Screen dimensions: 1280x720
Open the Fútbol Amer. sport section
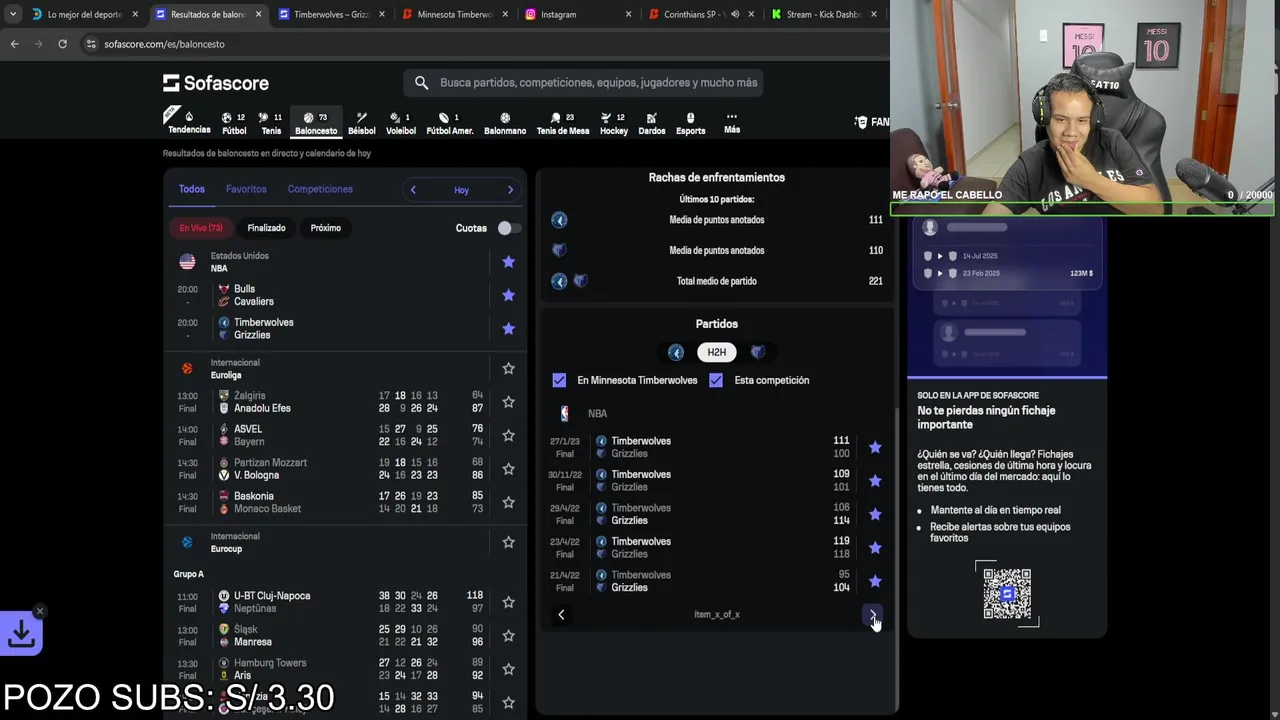pyautogui.click(x=450, y=123)
